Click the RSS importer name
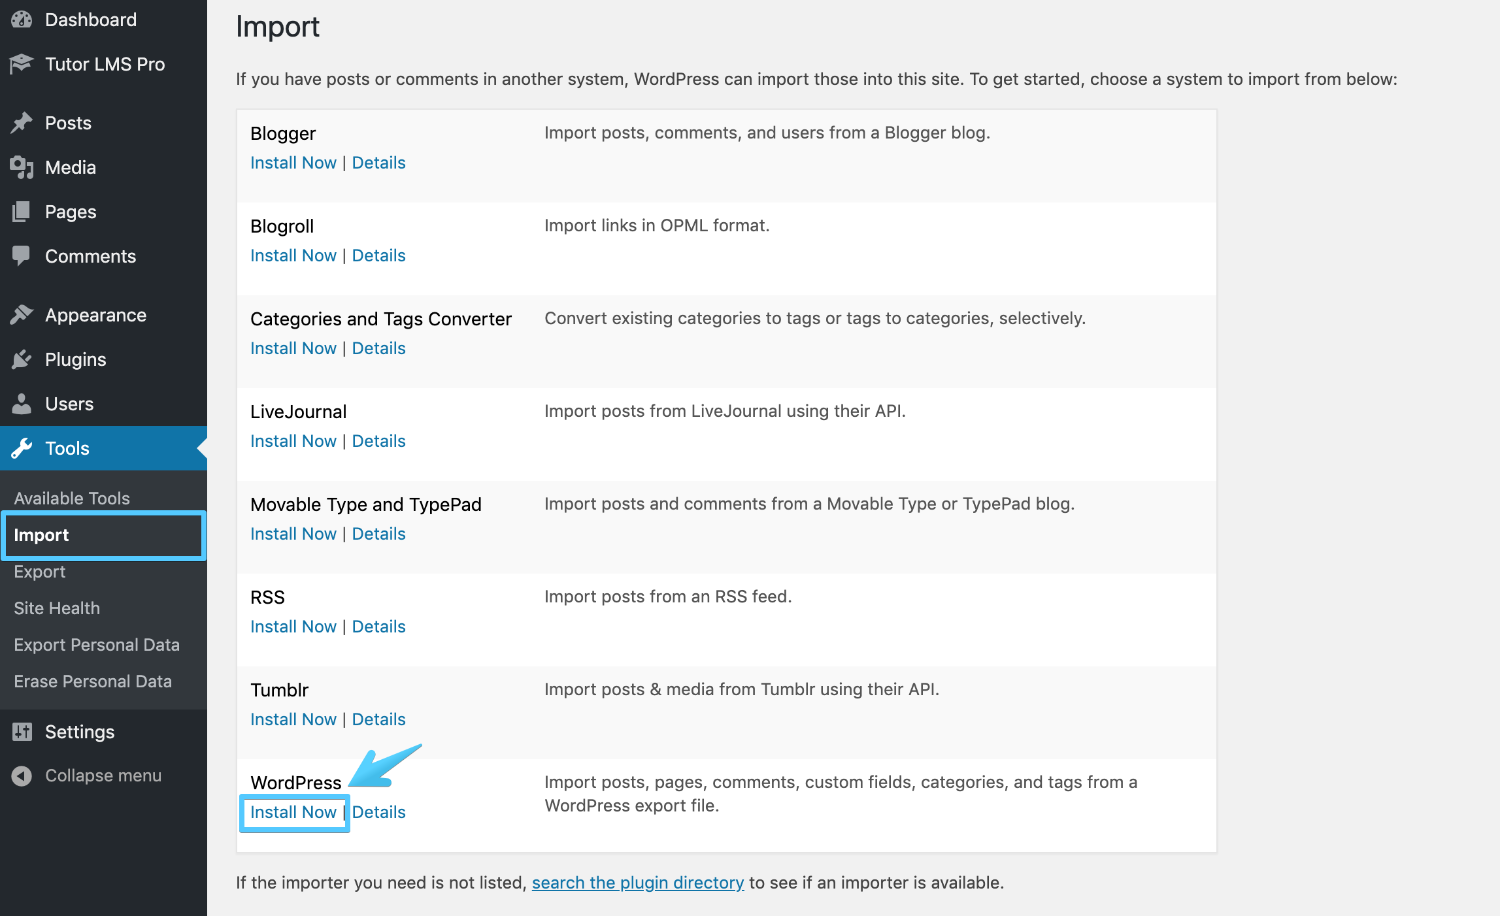The width and height of the screenshot is (1500, 916). 268,598
